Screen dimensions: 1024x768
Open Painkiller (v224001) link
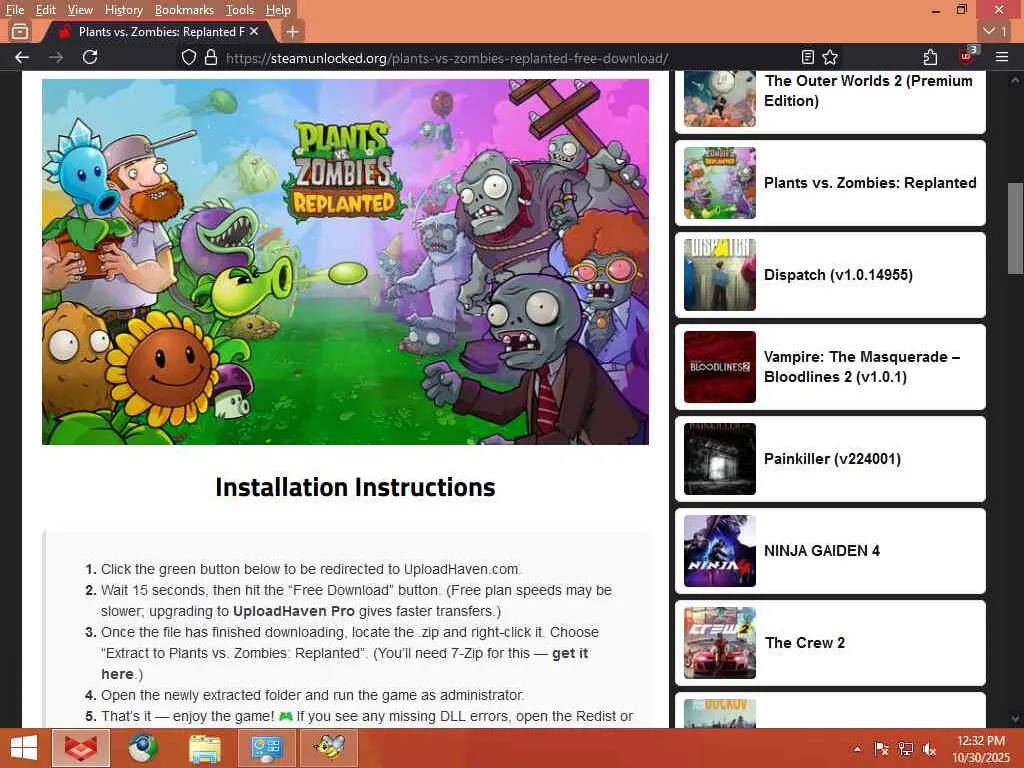pos(832,459)
